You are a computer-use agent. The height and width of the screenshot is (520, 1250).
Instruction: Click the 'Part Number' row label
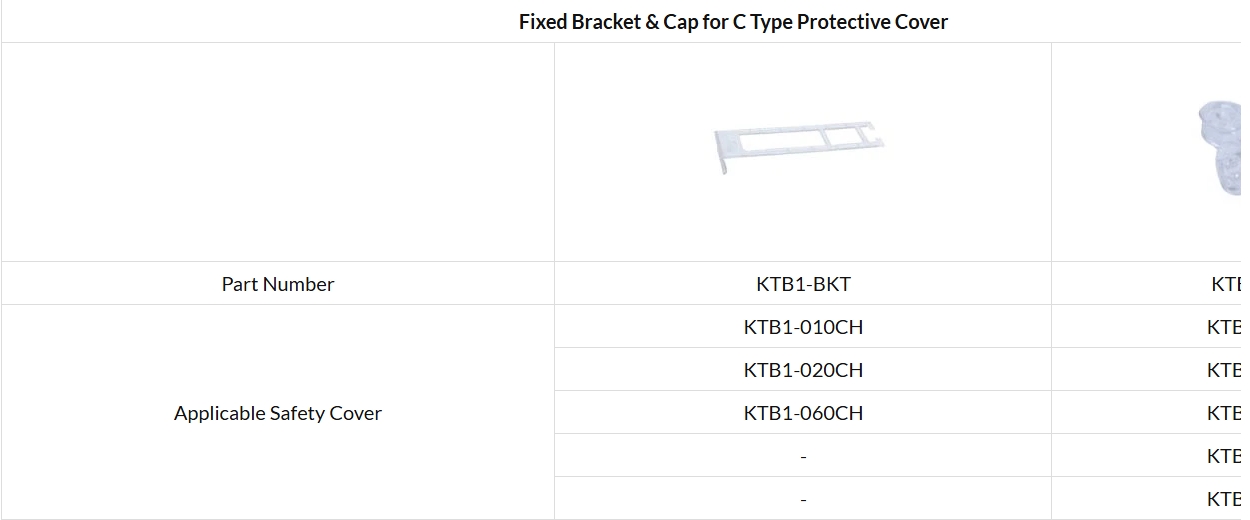278,284
